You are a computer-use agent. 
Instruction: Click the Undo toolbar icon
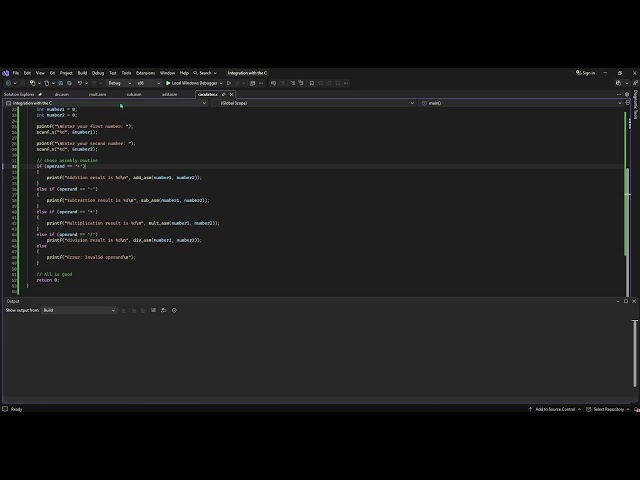(x=80, y=83)
